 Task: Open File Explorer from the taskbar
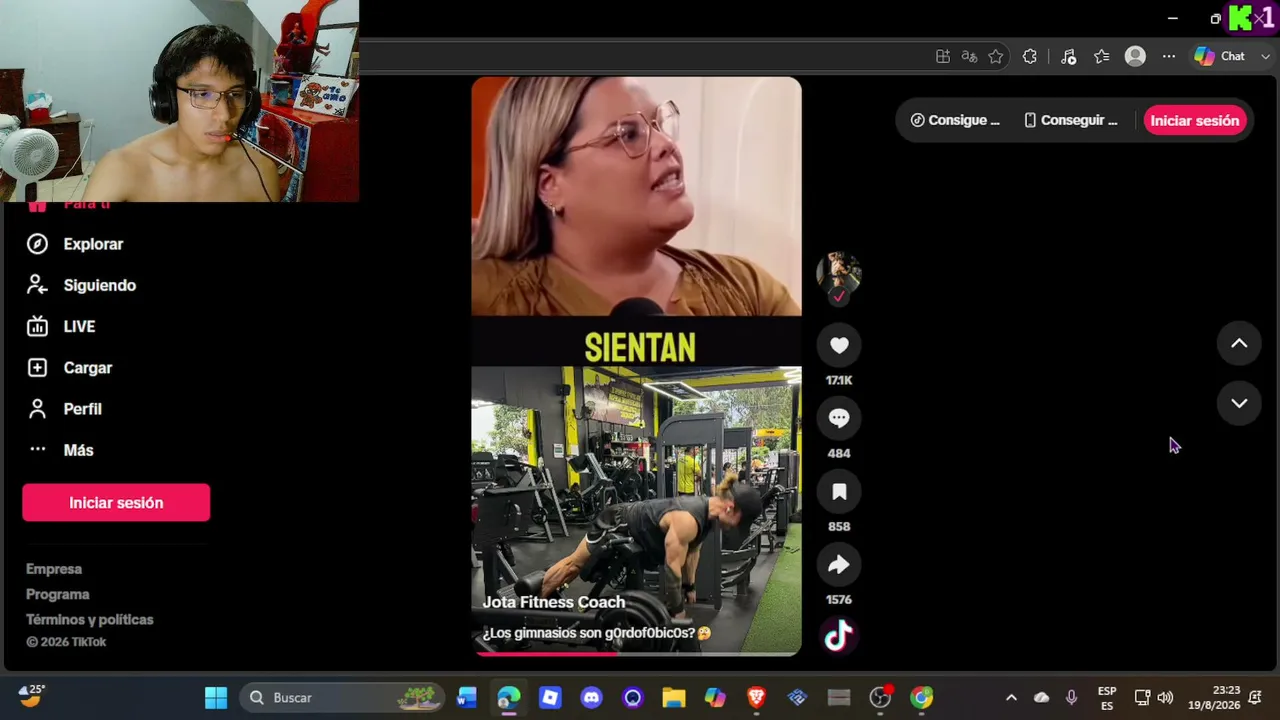674,698
